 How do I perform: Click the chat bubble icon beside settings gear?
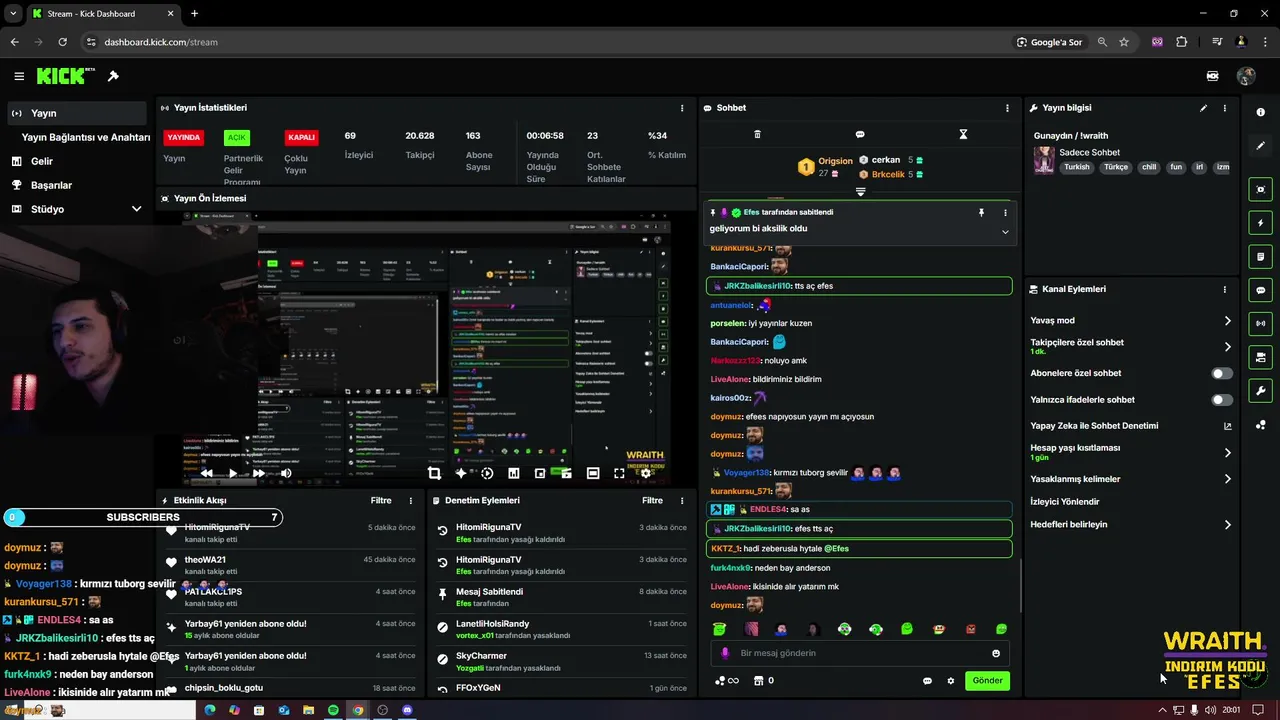pos(927,681)
